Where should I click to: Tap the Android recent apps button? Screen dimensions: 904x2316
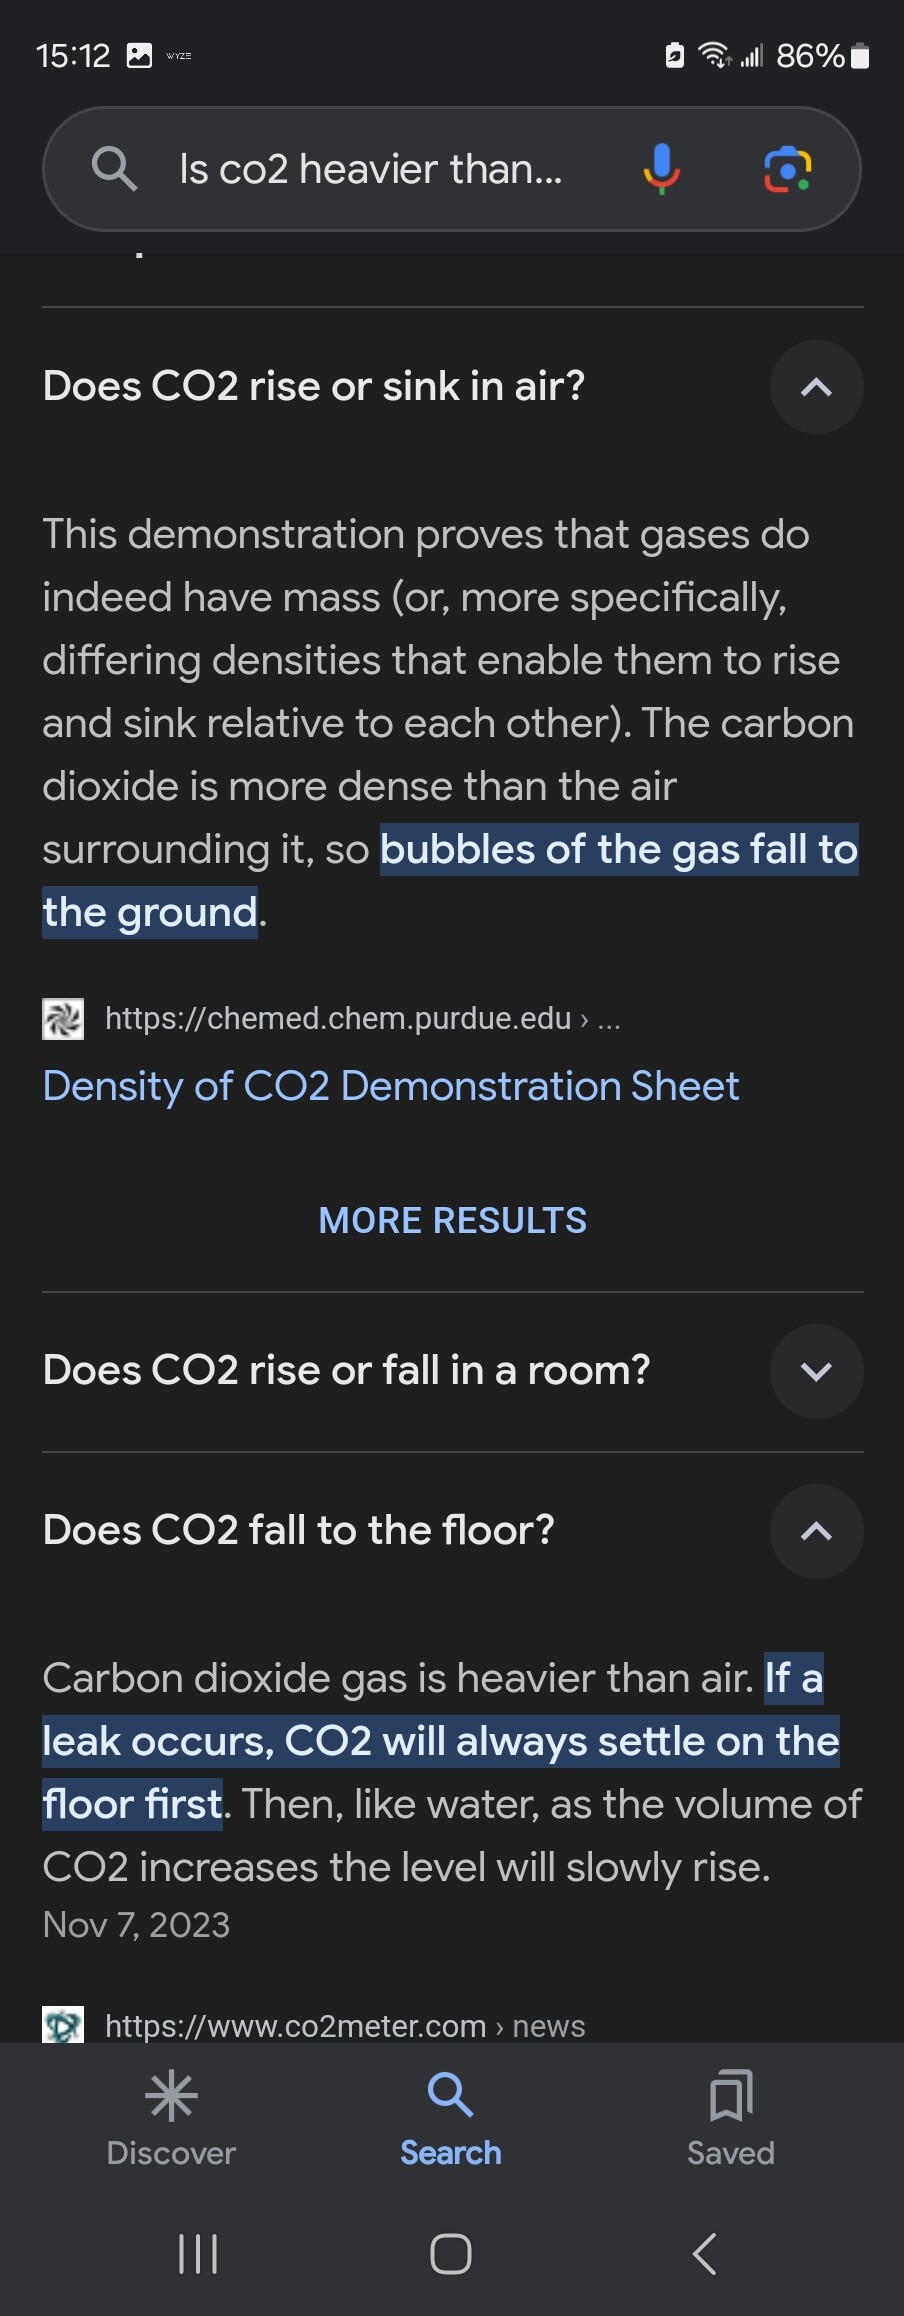pos(198,2254)
